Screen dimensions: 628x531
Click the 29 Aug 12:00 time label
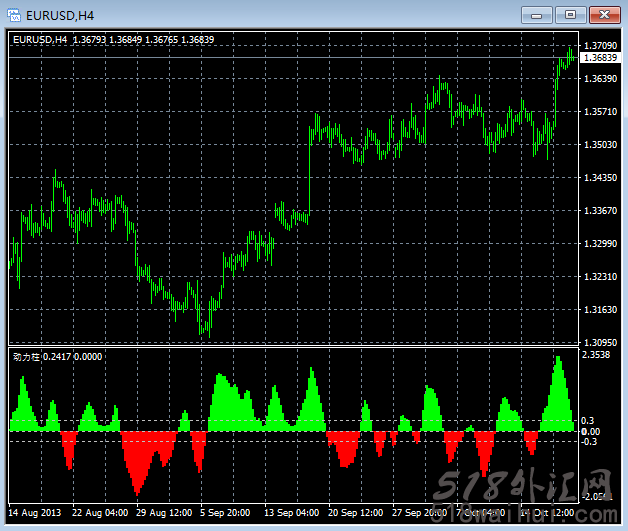click(x=164, y=514)
